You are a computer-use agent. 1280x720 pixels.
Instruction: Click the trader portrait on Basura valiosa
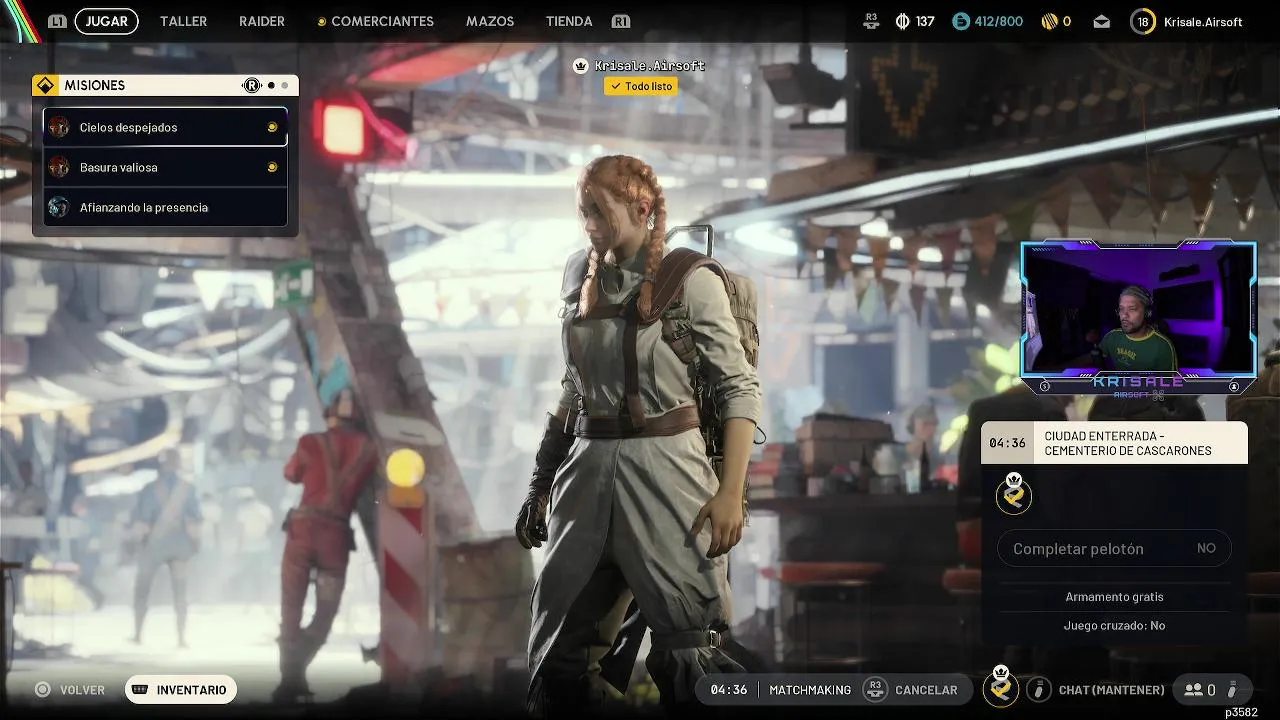pyautogui.click(x=59, y=167)
